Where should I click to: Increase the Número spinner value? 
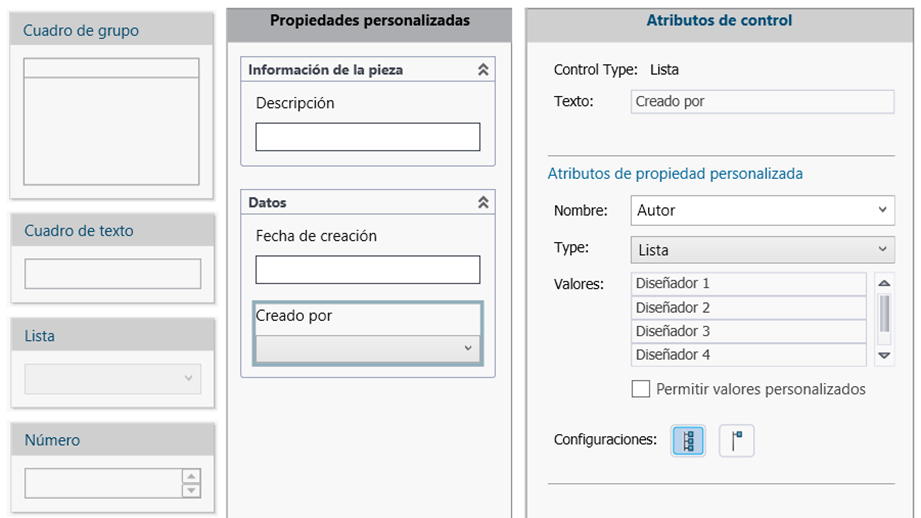[x=191, y=476]
